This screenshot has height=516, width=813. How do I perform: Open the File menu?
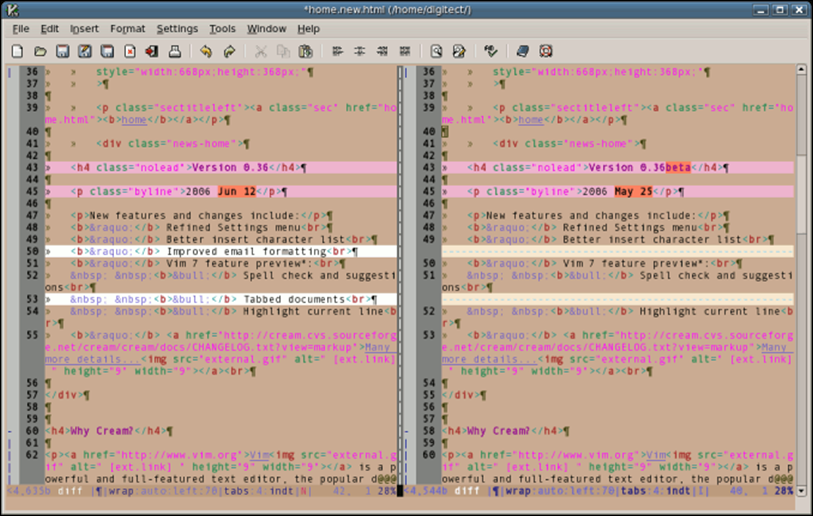click(x=20, y=29)
